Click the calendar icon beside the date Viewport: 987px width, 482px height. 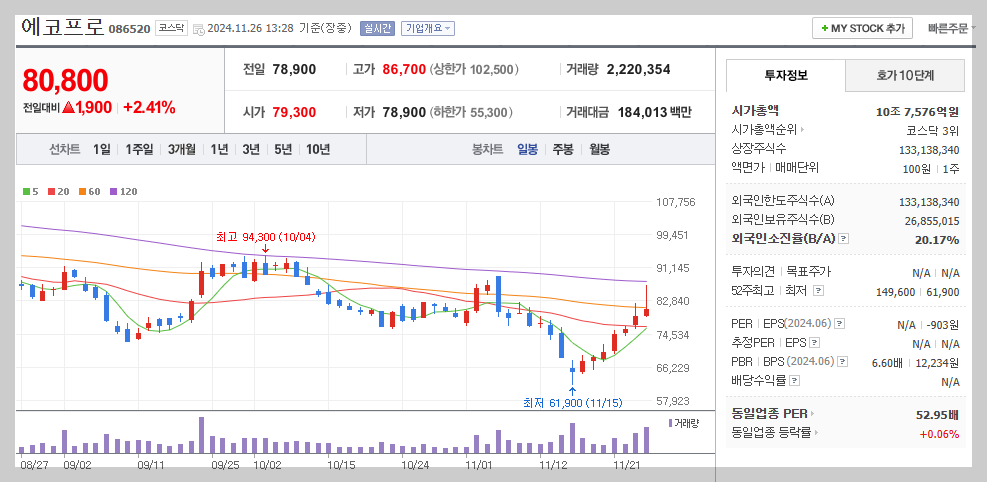point(198,29)
